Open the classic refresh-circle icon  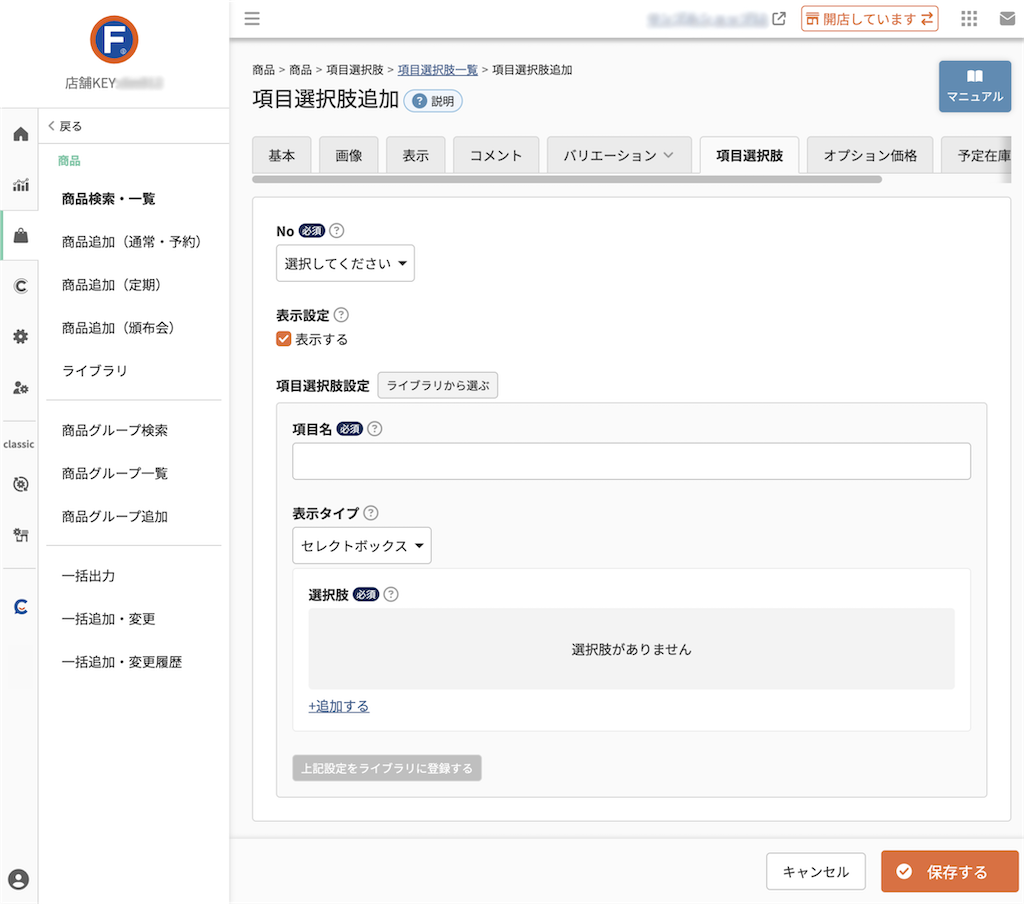(x=21, y=484)
